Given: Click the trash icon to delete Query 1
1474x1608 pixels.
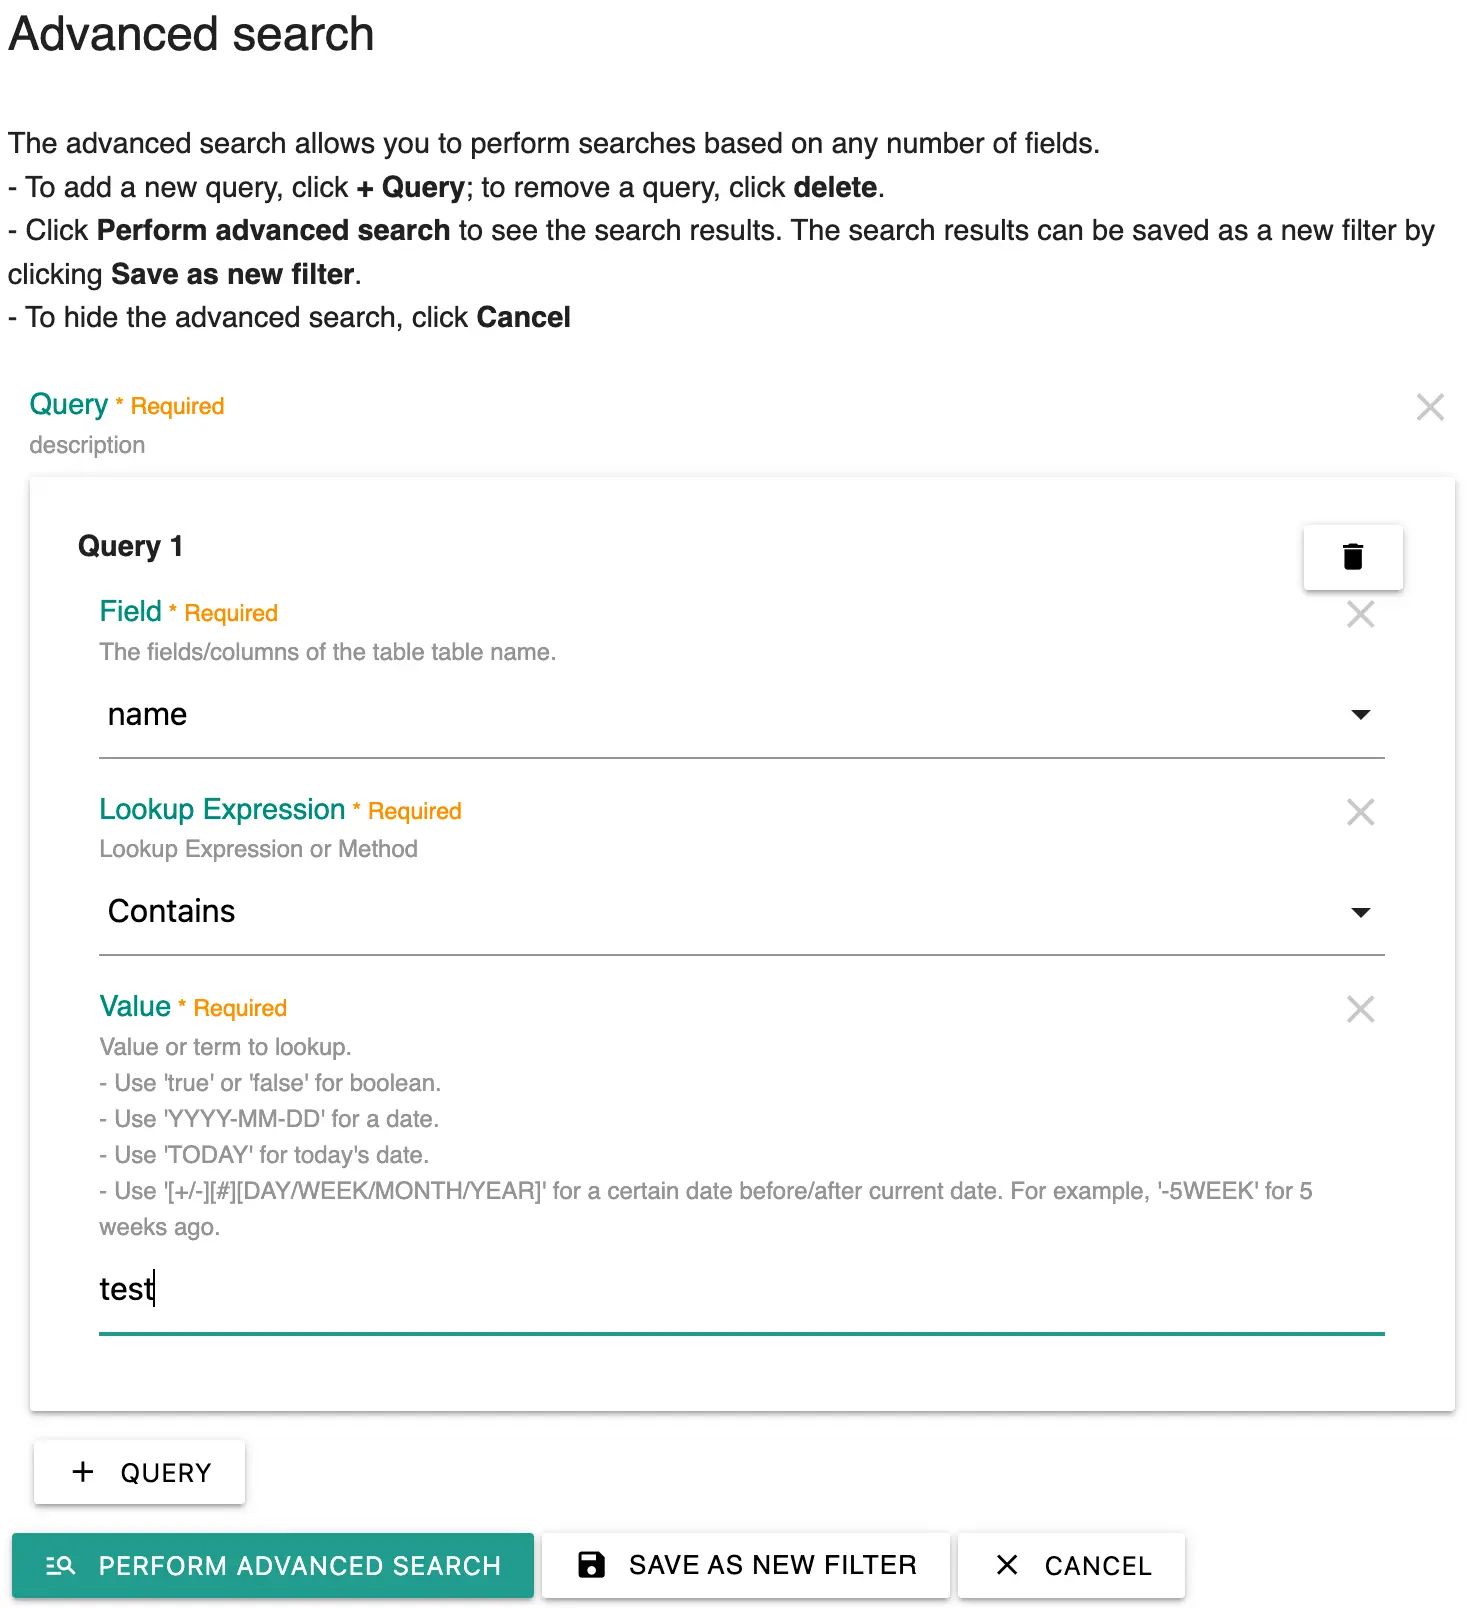Looking at the screenshot, I should [1352, 556].
